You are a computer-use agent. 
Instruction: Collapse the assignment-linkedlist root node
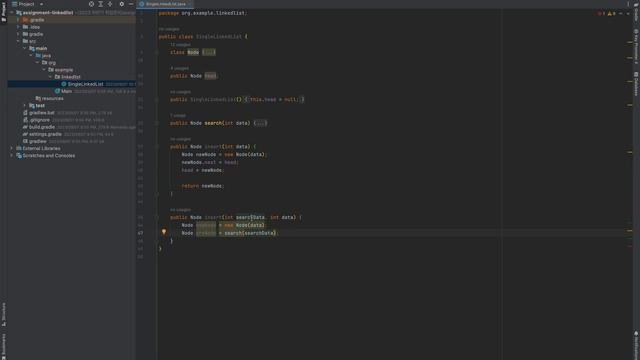click(12, 13)
